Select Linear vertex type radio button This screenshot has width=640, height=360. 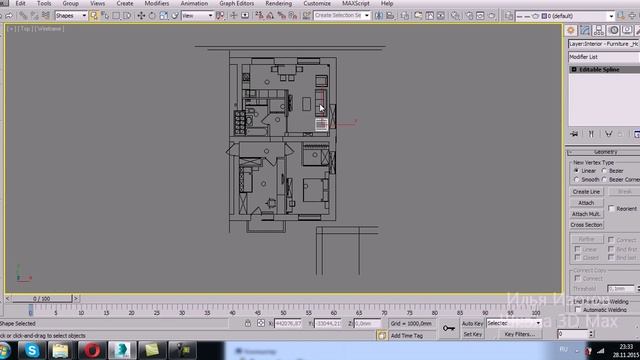576,171
